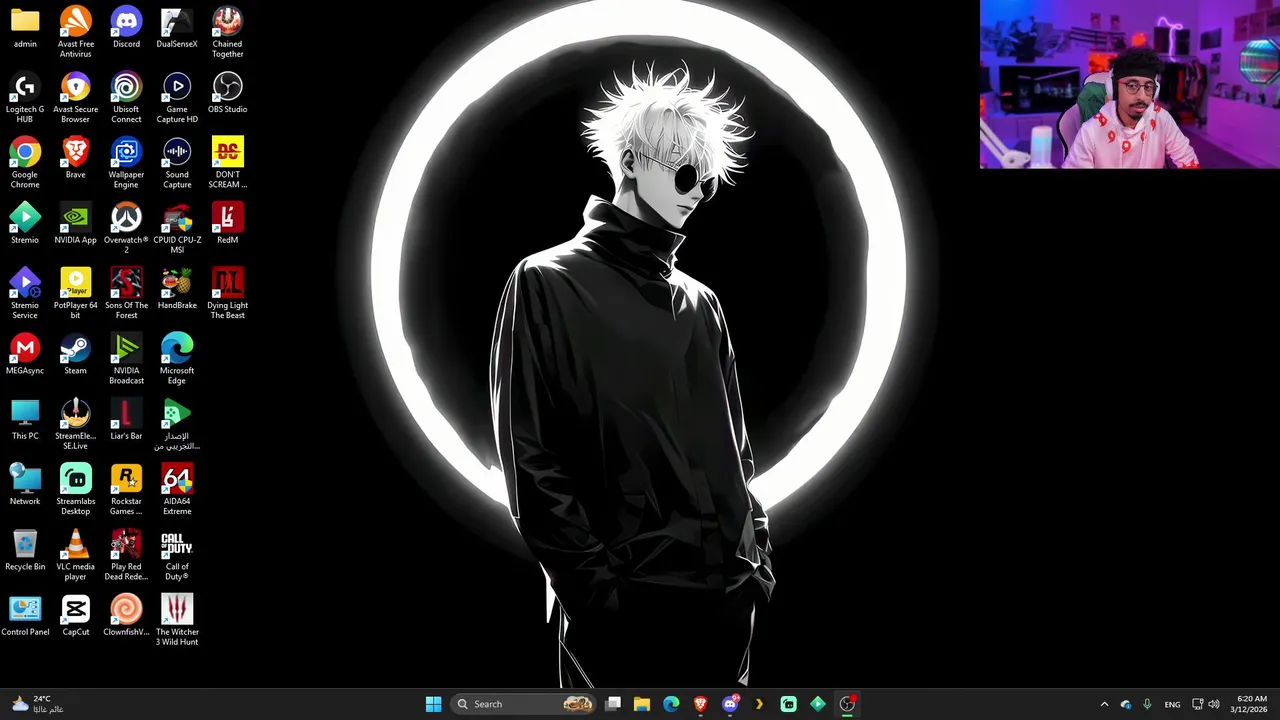This screenshot has width=1280, height=720.
Task: Open the Arabic-labeled green gamepad shortcut
Action: coord(177,424)
